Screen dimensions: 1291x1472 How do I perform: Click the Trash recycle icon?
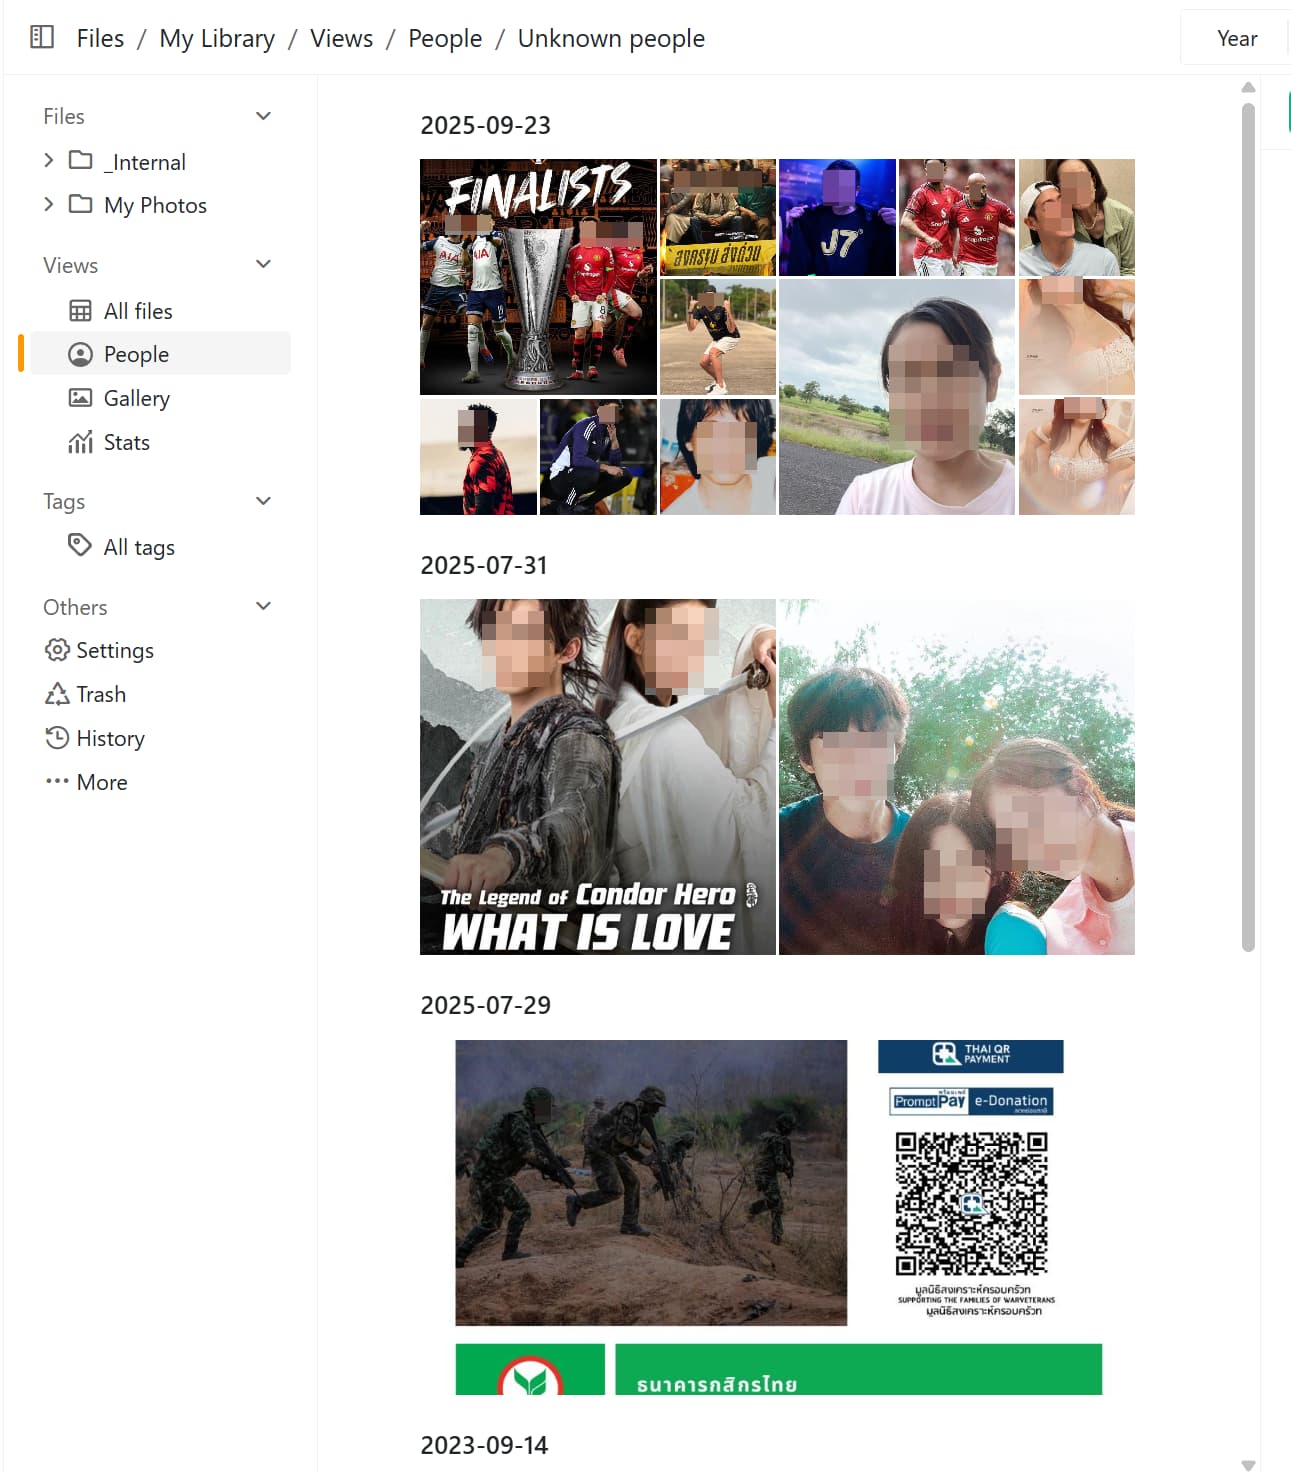(57, 694)
